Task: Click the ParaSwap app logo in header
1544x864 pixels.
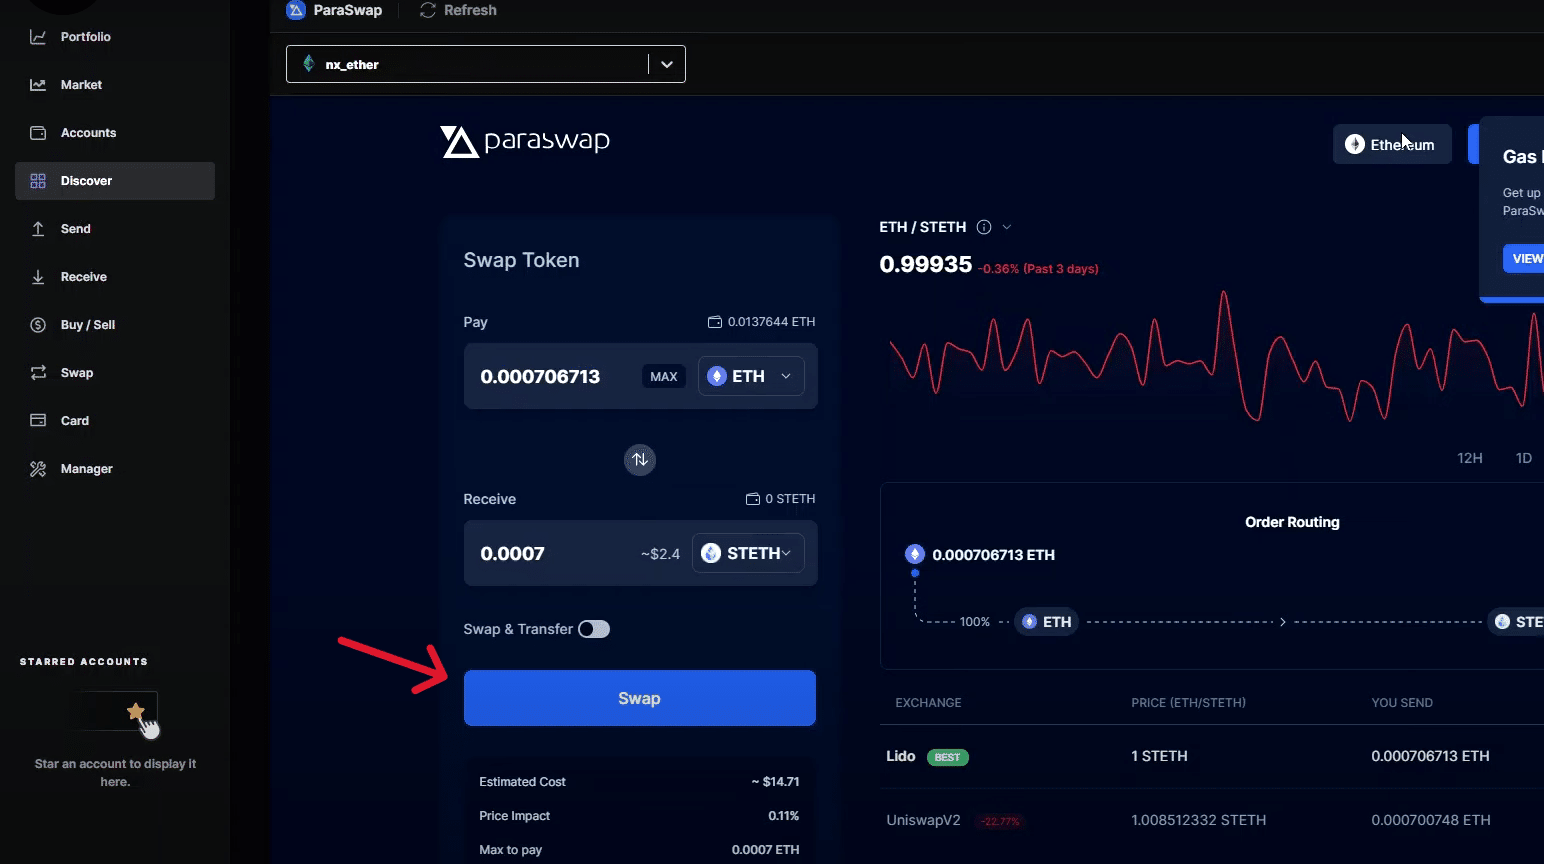Action: point(296,10)
